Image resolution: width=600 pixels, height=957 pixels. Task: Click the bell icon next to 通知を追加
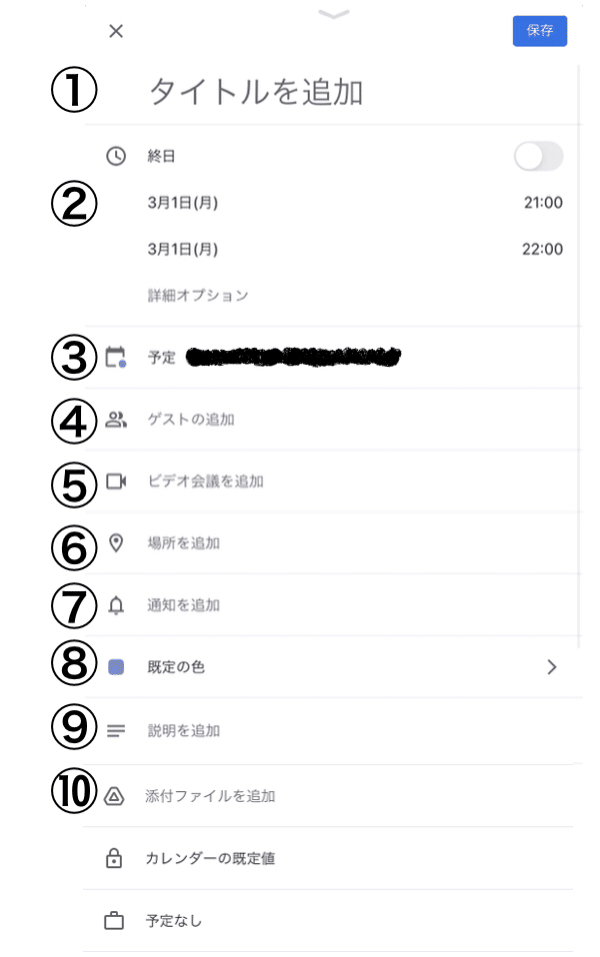tap(115, 605)
